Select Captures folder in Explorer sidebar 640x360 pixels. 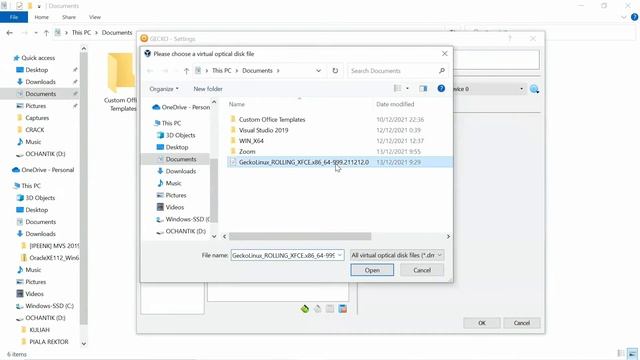point(33,118)
